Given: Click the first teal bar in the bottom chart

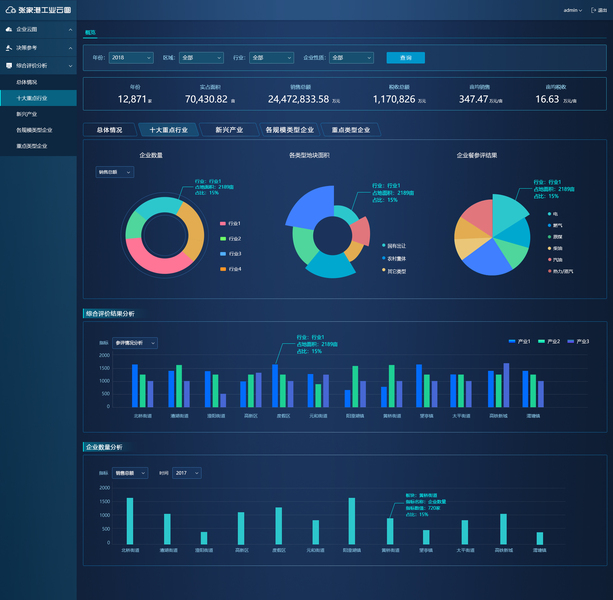Looking at the screenshot, I should 130,521.
